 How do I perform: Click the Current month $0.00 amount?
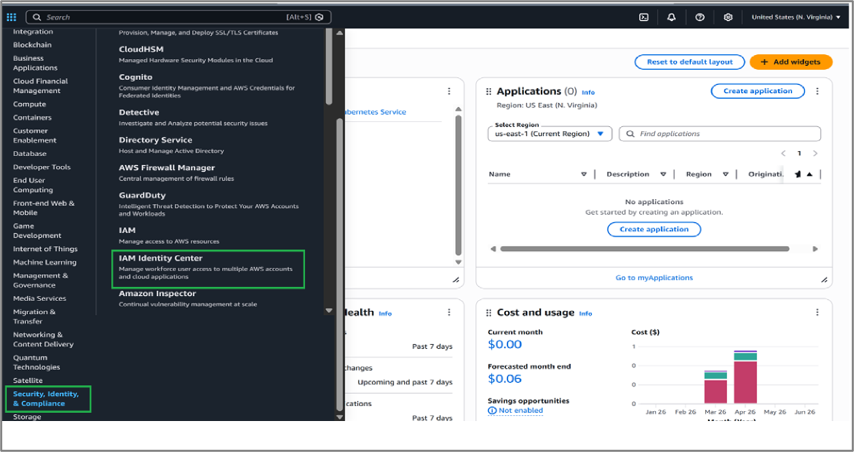pyautogui.click(x=505, y=344)
